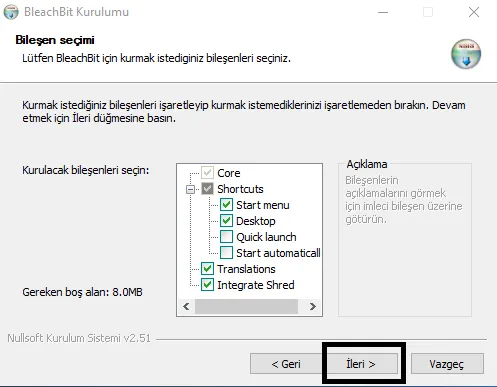Cancel setup with the Vazgeç button
This screenshot has width=497, height=387.
click(x=447, y=364)
